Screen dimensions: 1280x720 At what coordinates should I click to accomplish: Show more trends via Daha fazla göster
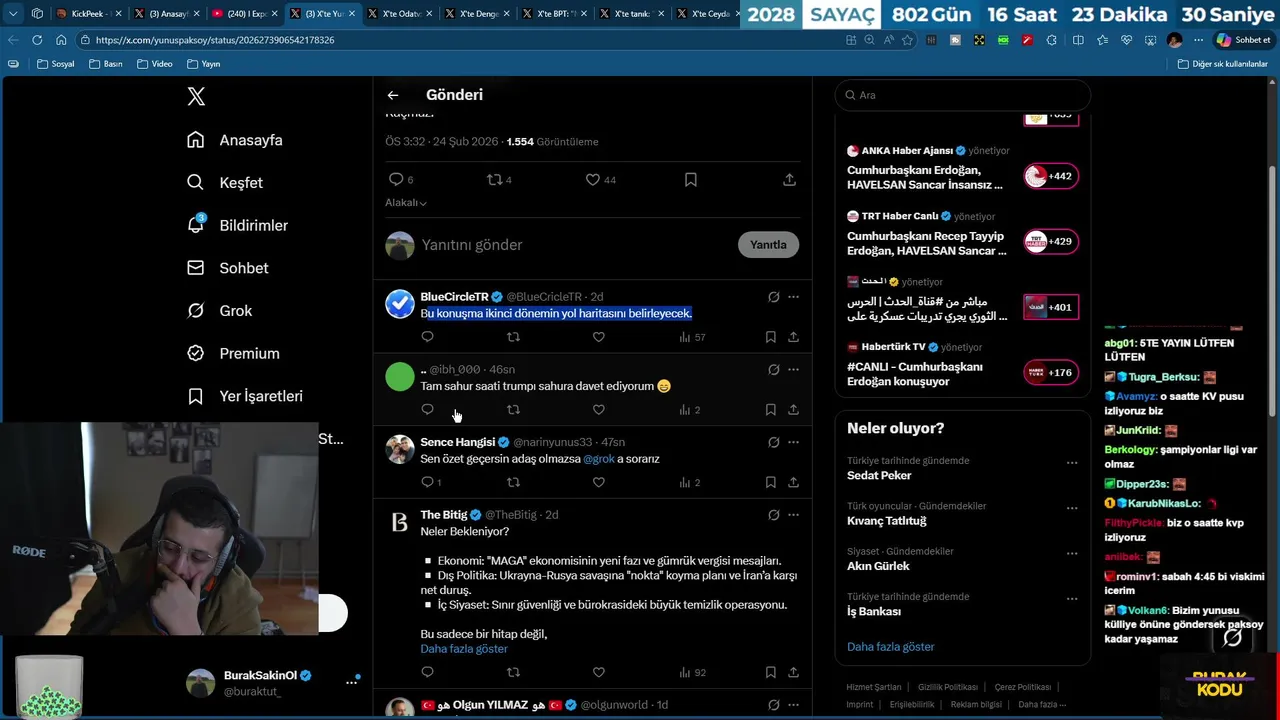(890, 647)
